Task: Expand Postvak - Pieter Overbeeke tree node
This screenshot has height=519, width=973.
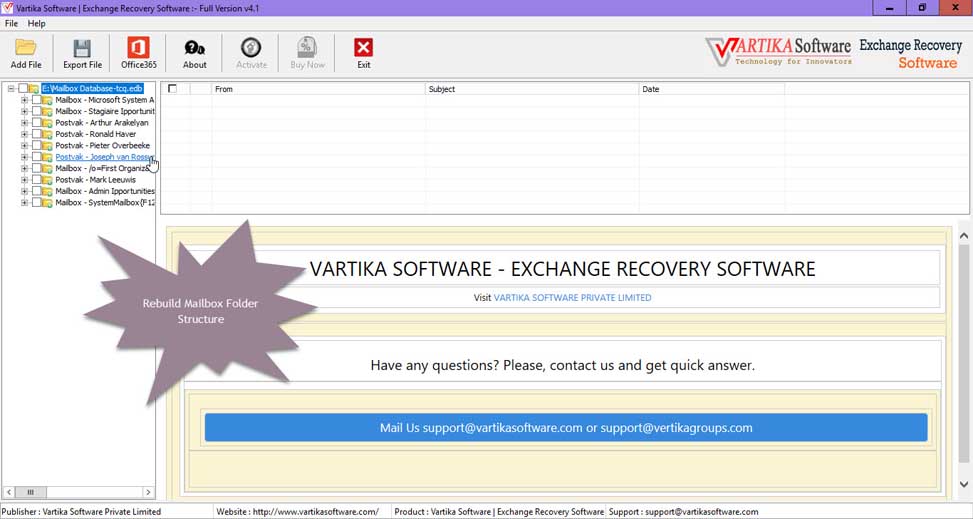Action: pos(25,146)
